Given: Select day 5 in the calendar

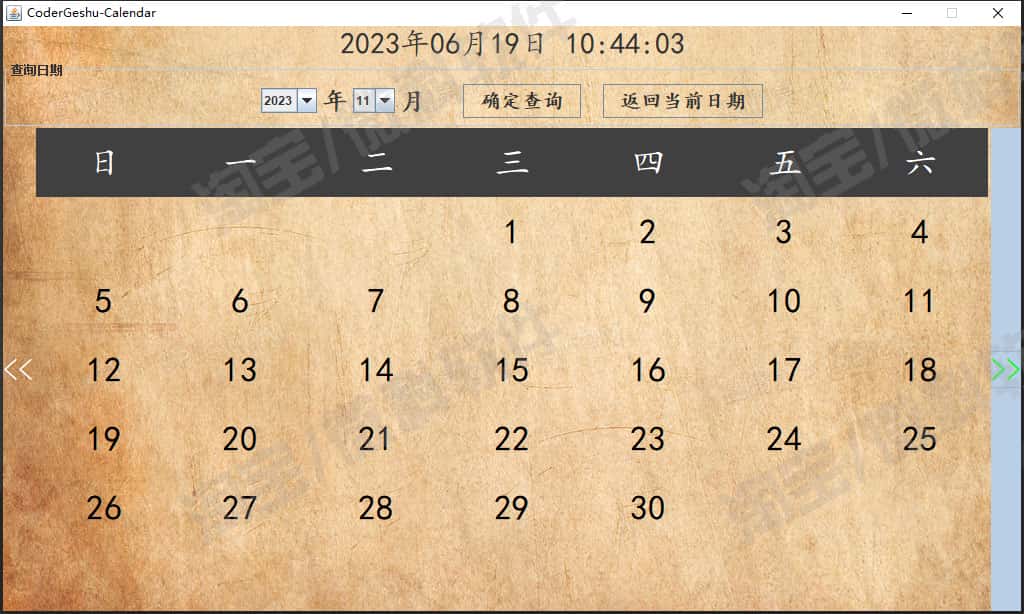Looking at the screenshot, I should pos(103,301).
